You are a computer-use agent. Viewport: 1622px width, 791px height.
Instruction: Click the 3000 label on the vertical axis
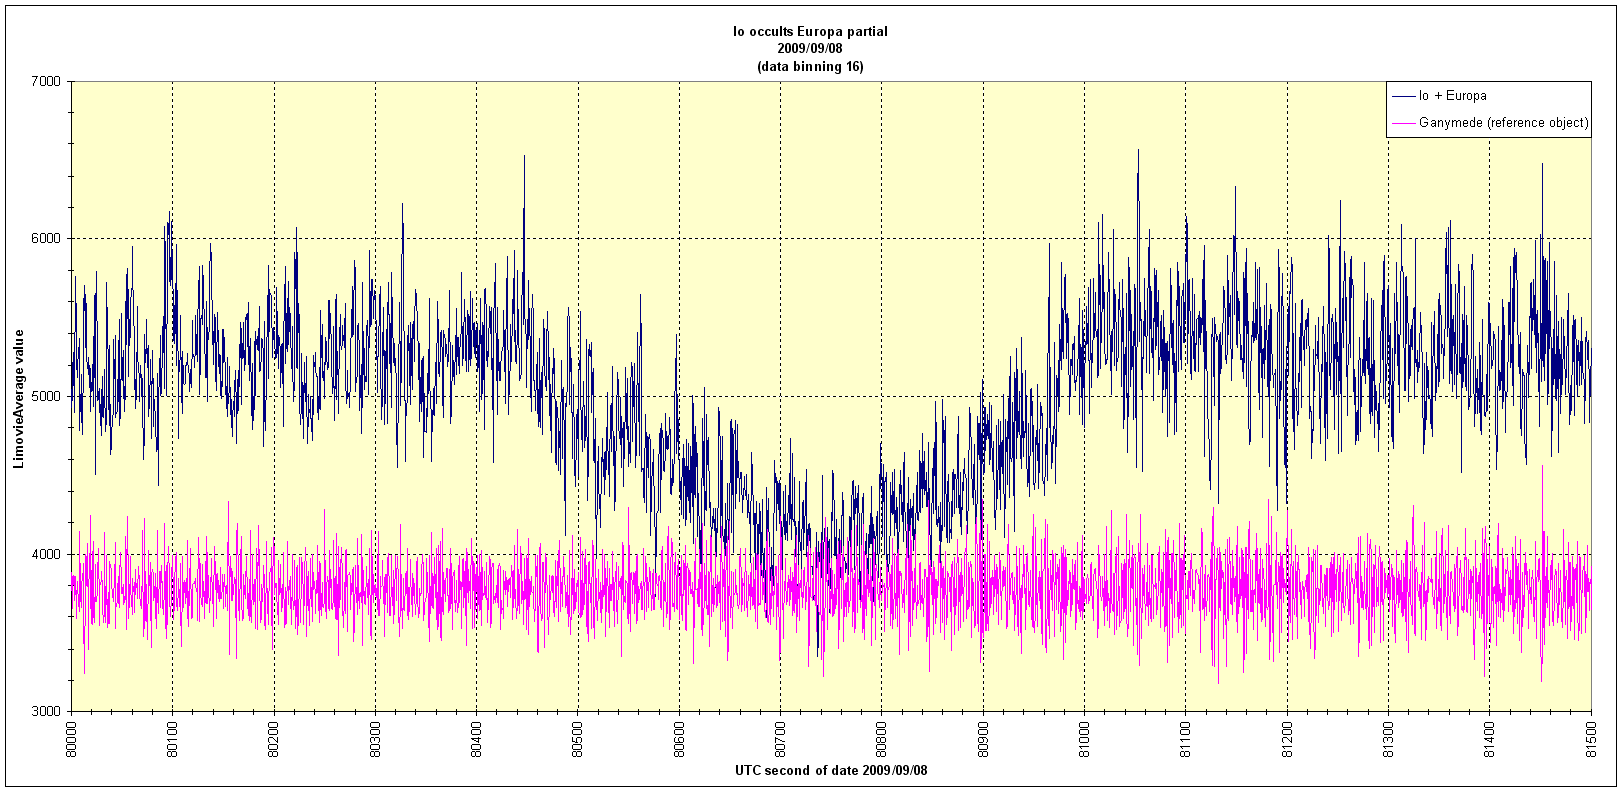(47, 711)
